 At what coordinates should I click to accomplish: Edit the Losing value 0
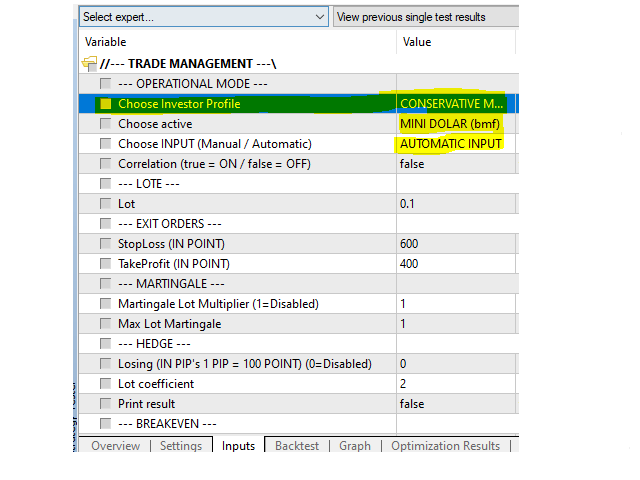pos(456,364)
